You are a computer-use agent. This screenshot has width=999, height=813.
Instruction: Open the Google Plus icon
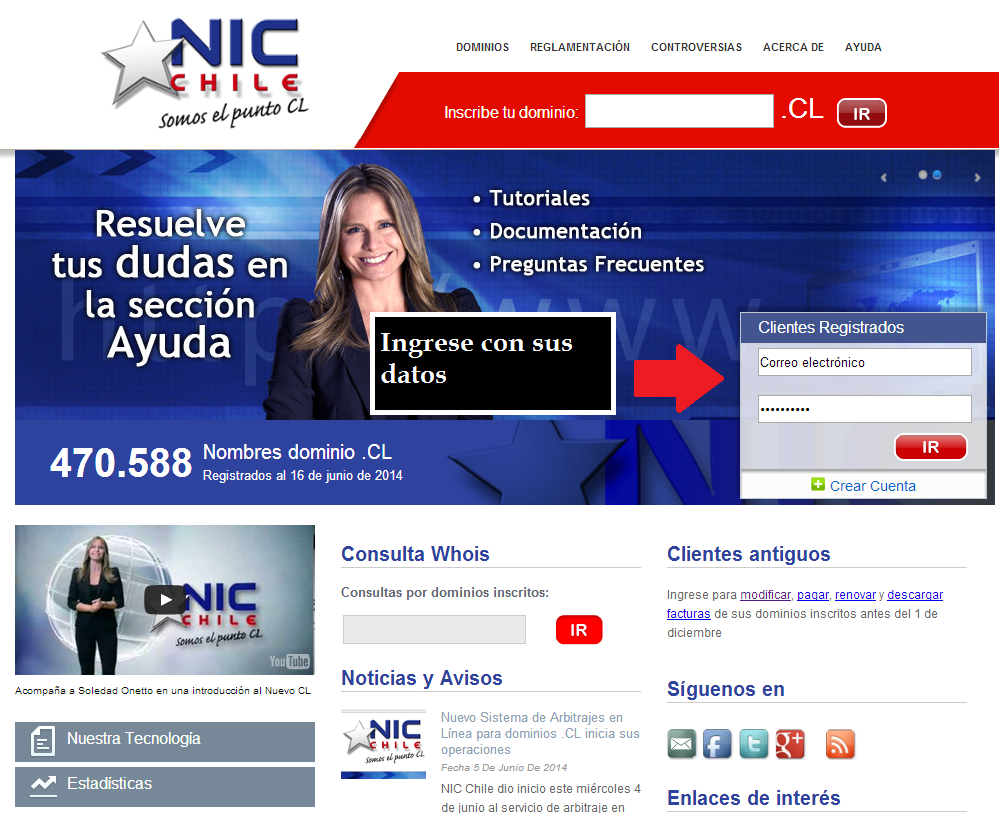coord(790,744)
